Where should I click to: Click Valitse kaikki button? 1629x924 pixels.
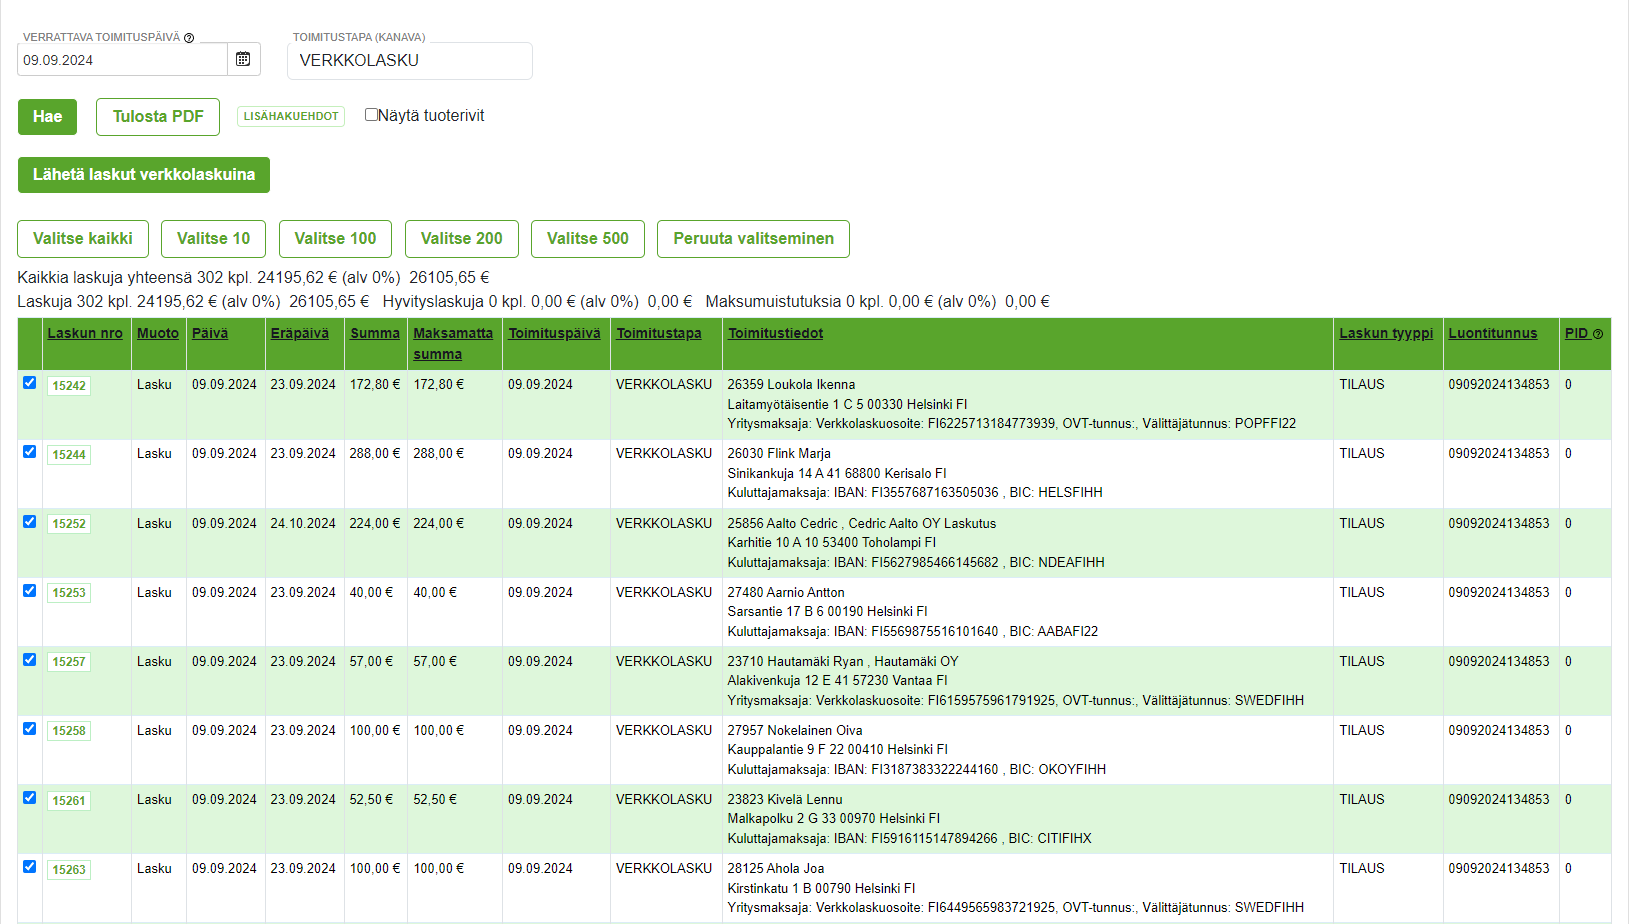(x=83, y=238)
